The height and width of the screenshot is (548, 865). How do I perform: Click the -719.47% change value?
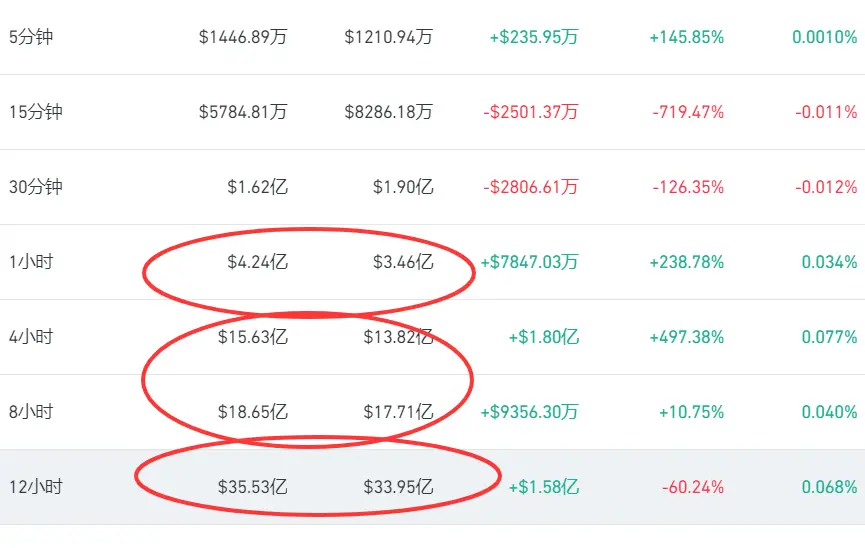click(x=688, y=112)
